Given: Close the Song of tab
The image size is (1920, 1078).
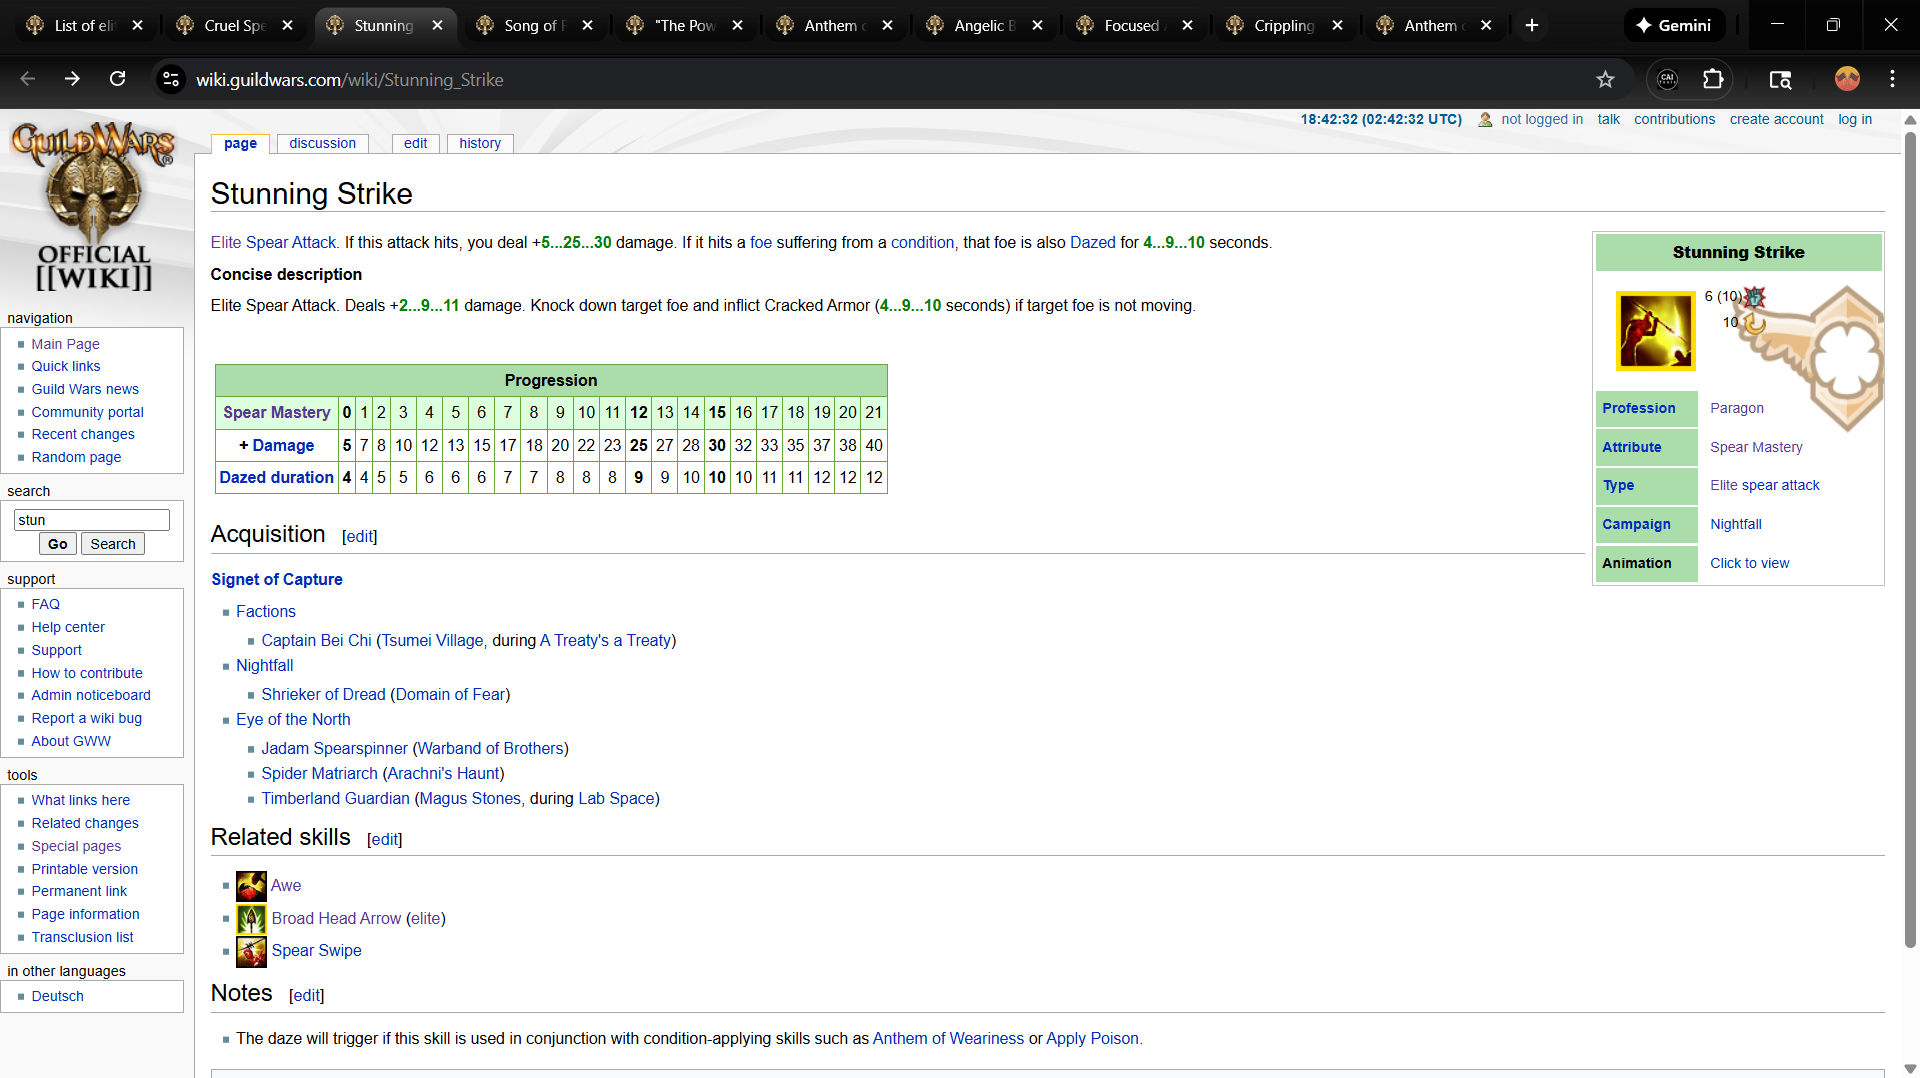Looking at the screenshot, I should [x=587, y=25].
